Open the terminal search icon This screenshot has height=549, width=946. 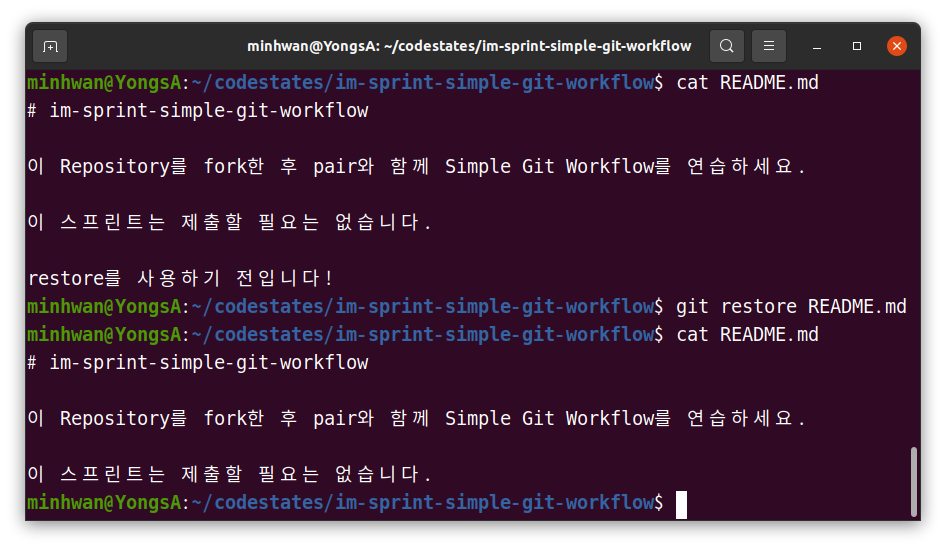[x=726, y=46]
